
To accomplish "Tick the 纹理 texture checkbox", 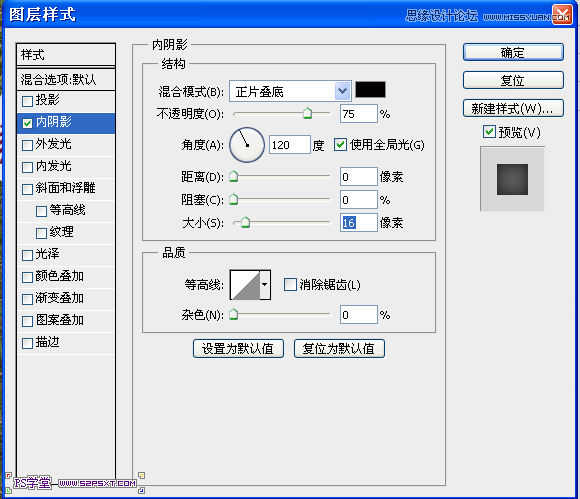I will (x=41, y=233).
